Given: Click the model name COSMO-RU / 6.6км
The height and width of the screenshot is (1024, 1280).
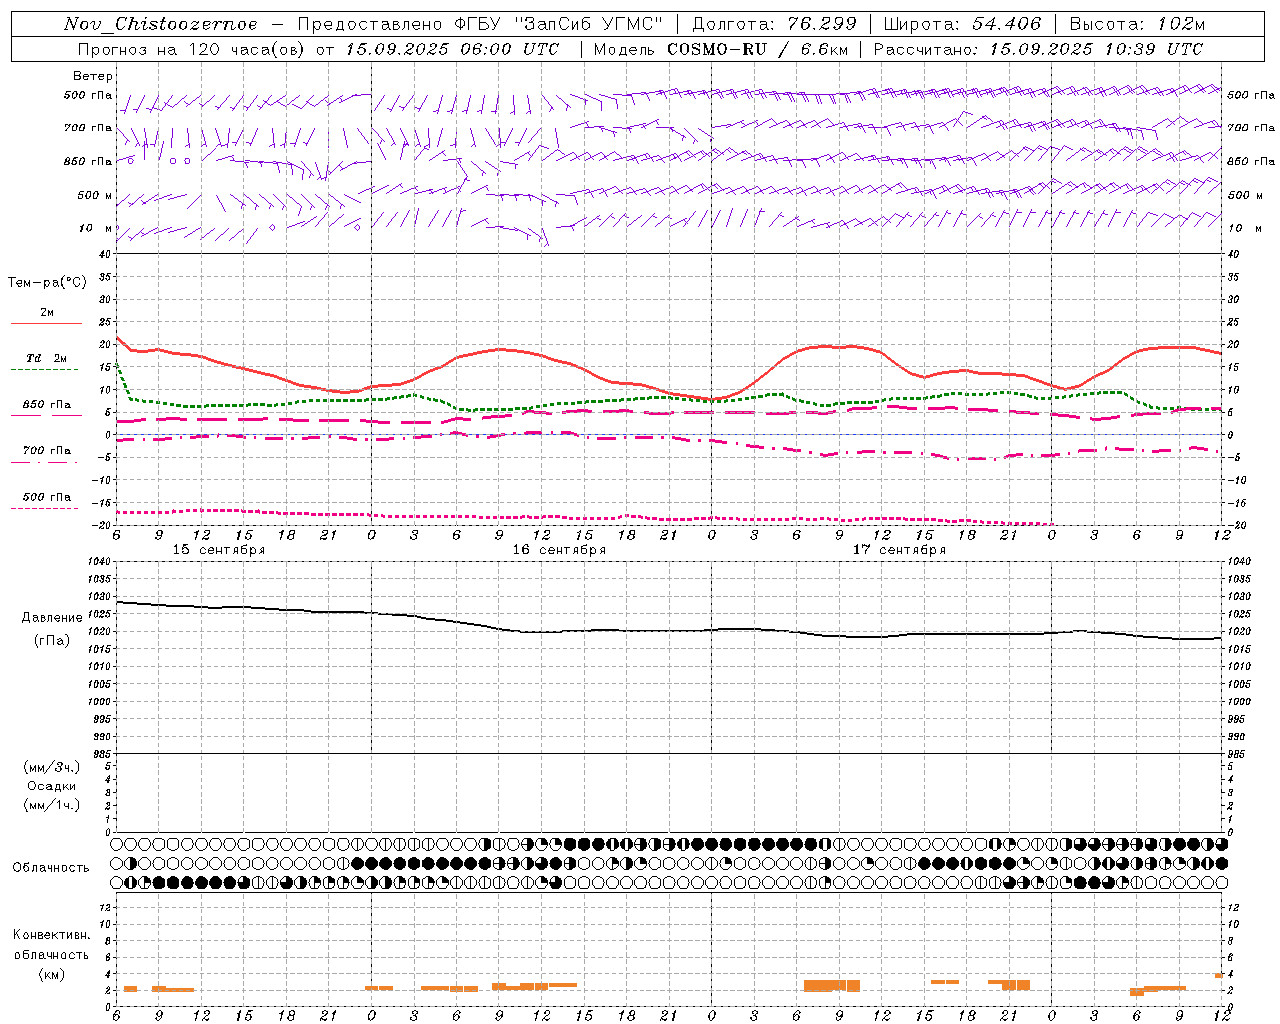Looking at the screenshot, I should click(x=756, y=49).
